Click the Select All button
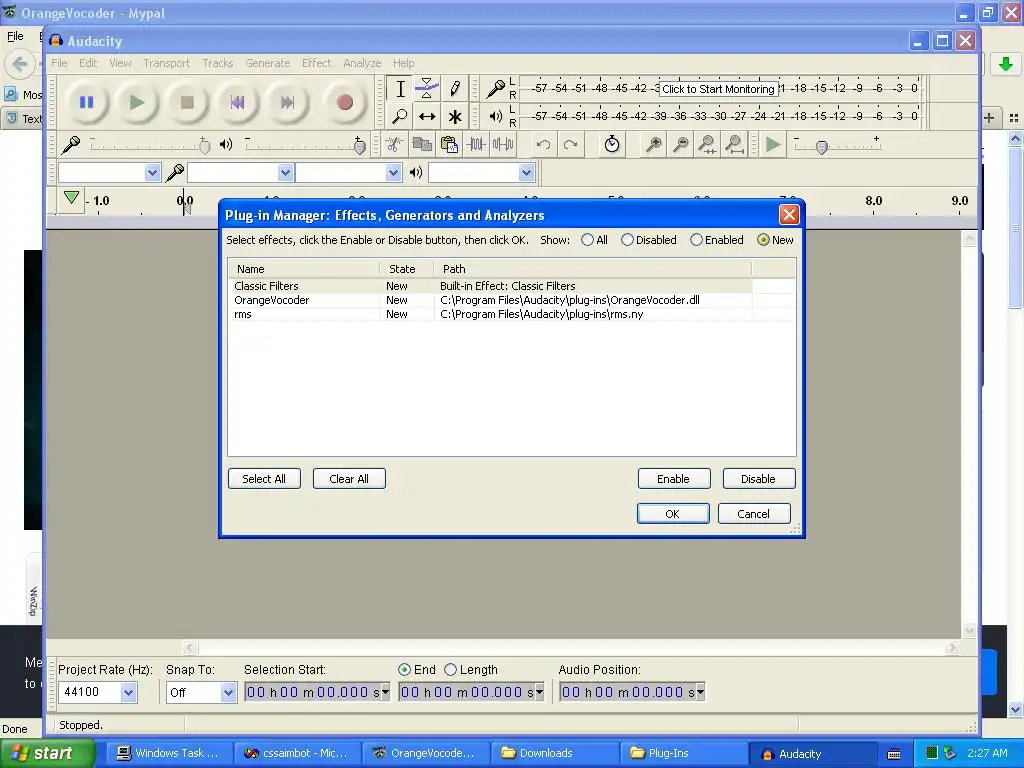The width and height of the screenshot is (1024, 768). [264, 479]
